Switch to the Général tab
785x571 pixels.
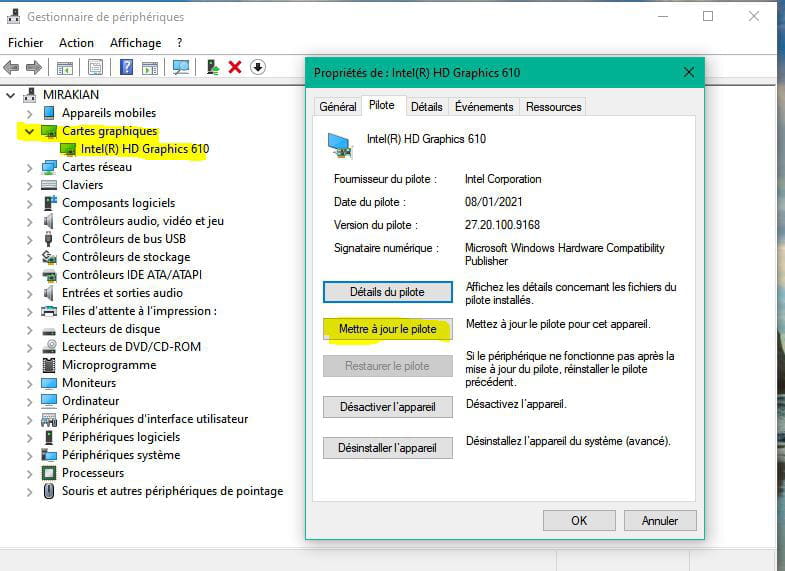(338, 107)
